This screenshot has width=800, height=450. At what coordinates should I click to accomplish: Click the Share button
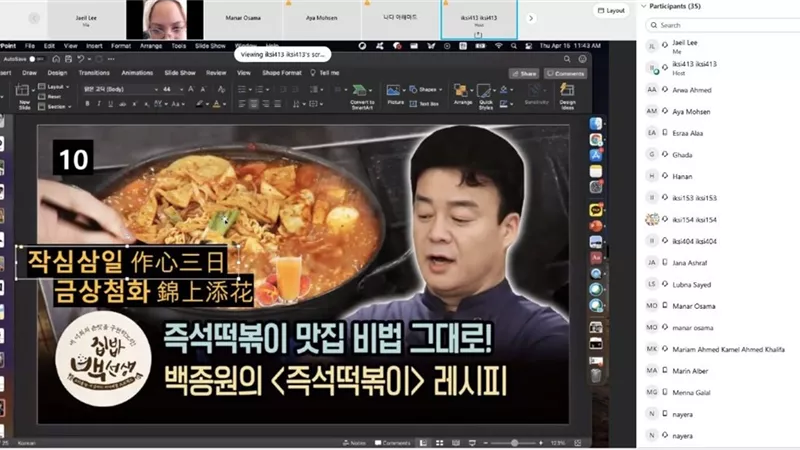coord(524,73)
